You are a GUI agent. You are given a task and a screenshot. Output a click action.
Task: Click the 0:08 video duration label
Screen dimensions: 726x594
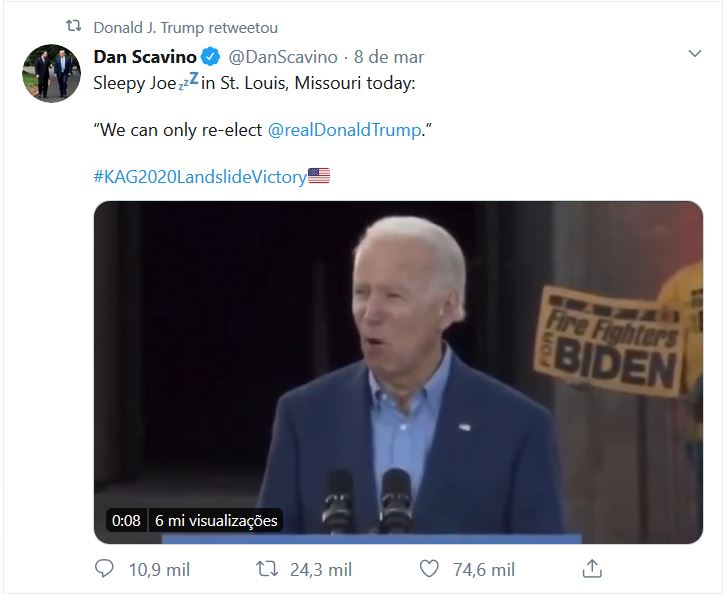[126, 520]
